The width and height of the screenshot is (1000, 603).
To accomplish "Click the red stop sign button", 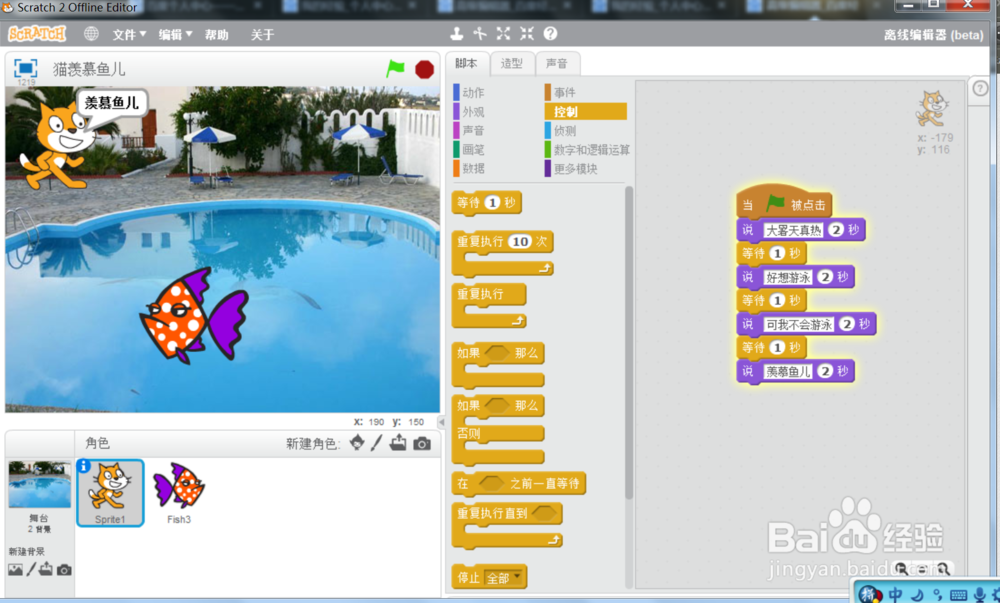I will pos(424,69).
